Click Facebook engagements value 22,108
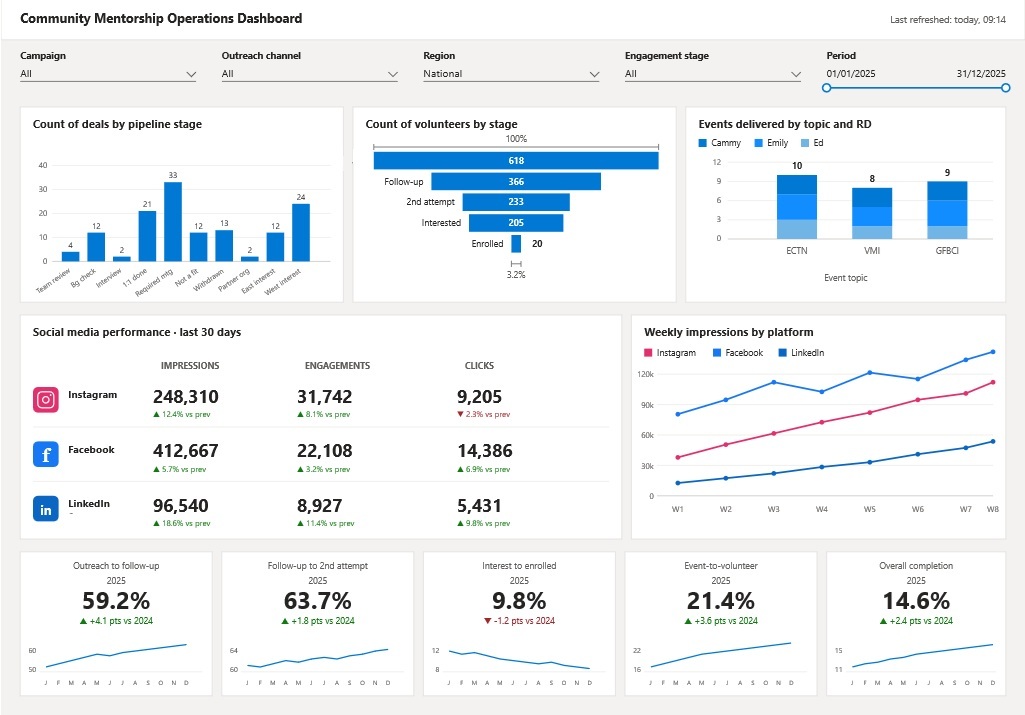Image resolution: width=1025 pixels, height=715 pixels. point(324,451)
